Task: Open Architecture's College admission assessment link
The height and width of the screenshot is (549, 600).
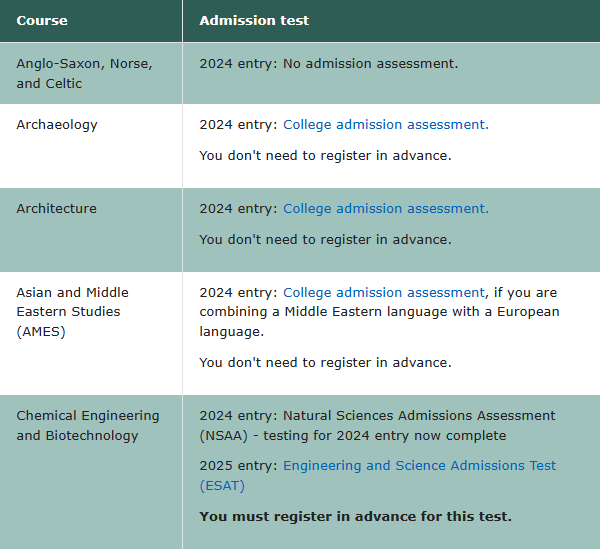Action: (386, 209)
